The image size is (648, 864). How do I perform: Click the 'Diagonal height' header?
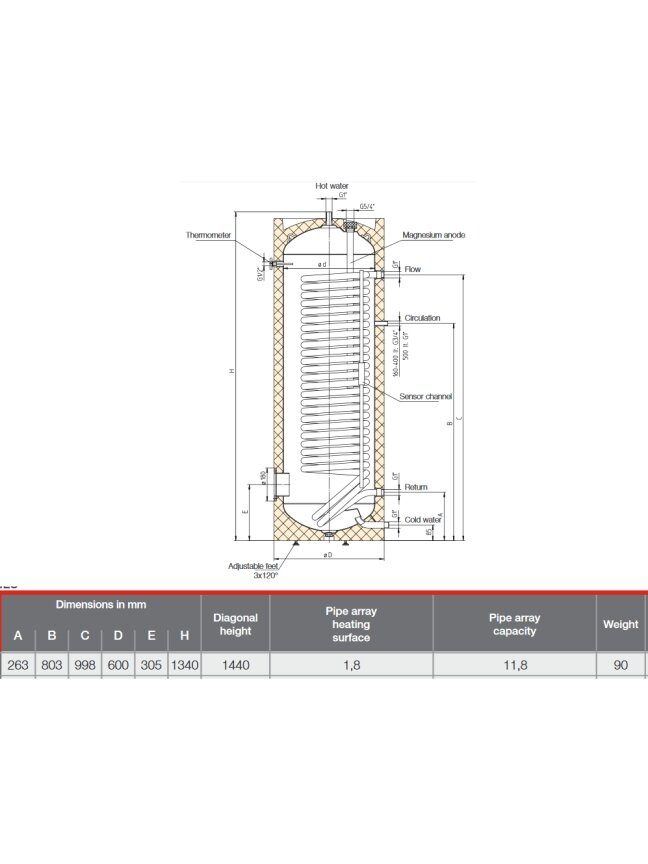[x=235, y=624]
